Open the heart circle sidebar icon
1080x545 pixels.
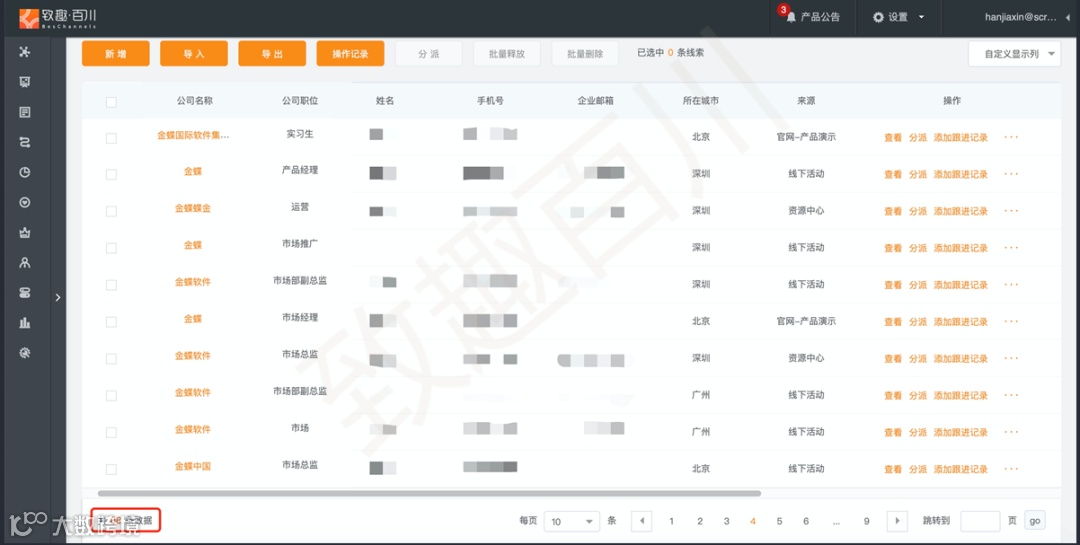pos(25,203)
